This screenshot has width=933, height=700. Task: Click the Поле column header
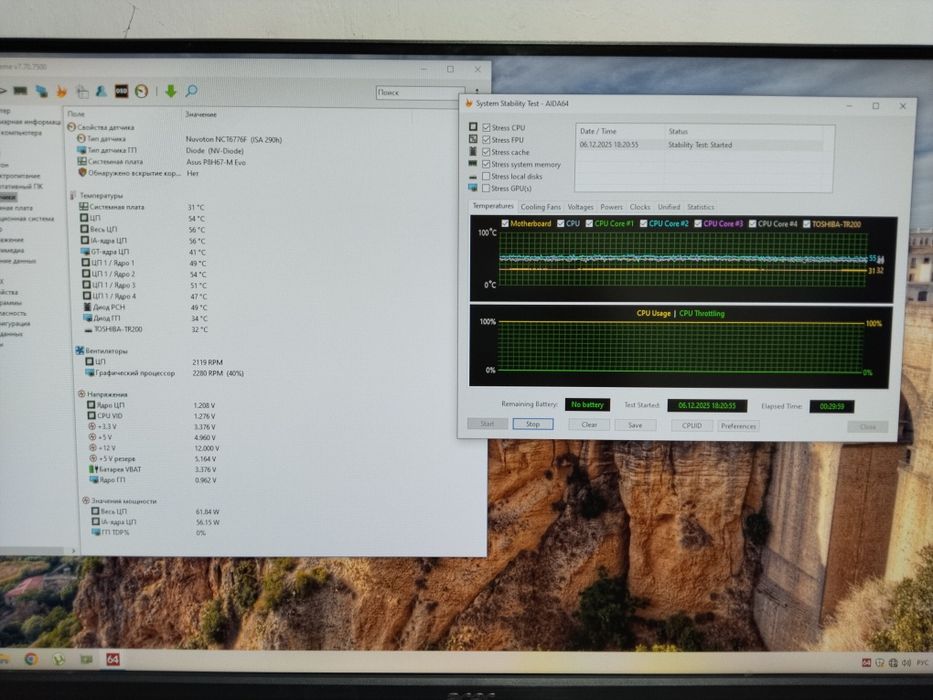76,114
